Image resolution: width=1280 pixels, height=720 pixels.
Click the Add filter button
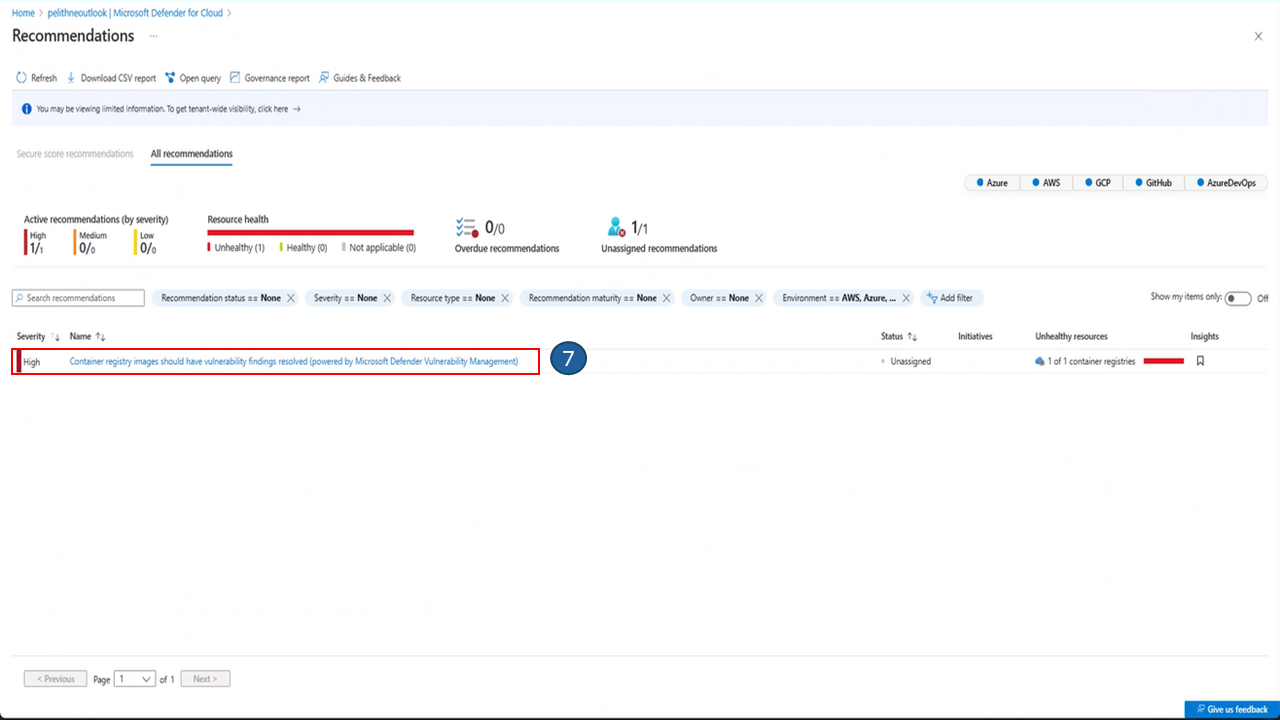click(x=952, y=298)
